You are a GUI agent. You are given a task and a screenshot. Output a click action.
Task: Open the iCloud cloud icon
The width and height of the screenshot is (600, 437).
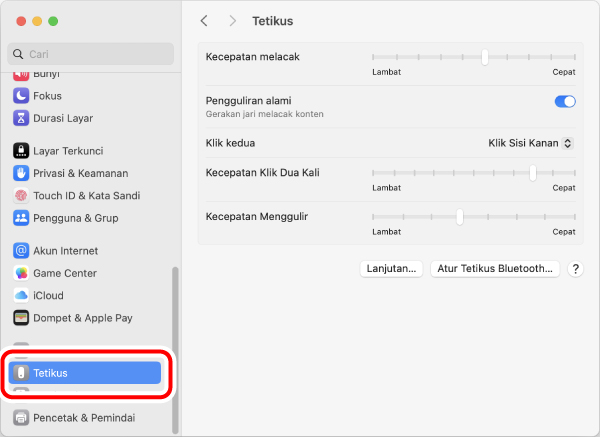21,295
